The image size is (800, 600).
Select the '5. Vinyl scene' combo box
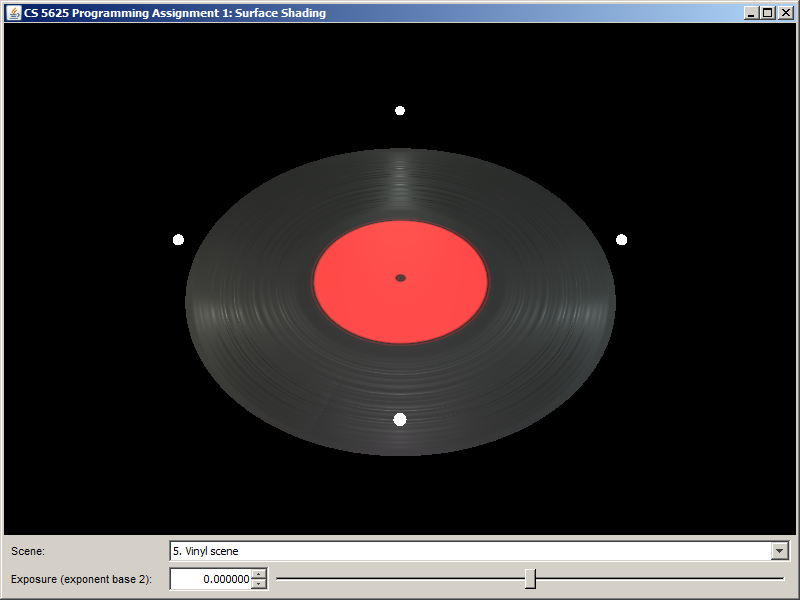click(470, 551)
